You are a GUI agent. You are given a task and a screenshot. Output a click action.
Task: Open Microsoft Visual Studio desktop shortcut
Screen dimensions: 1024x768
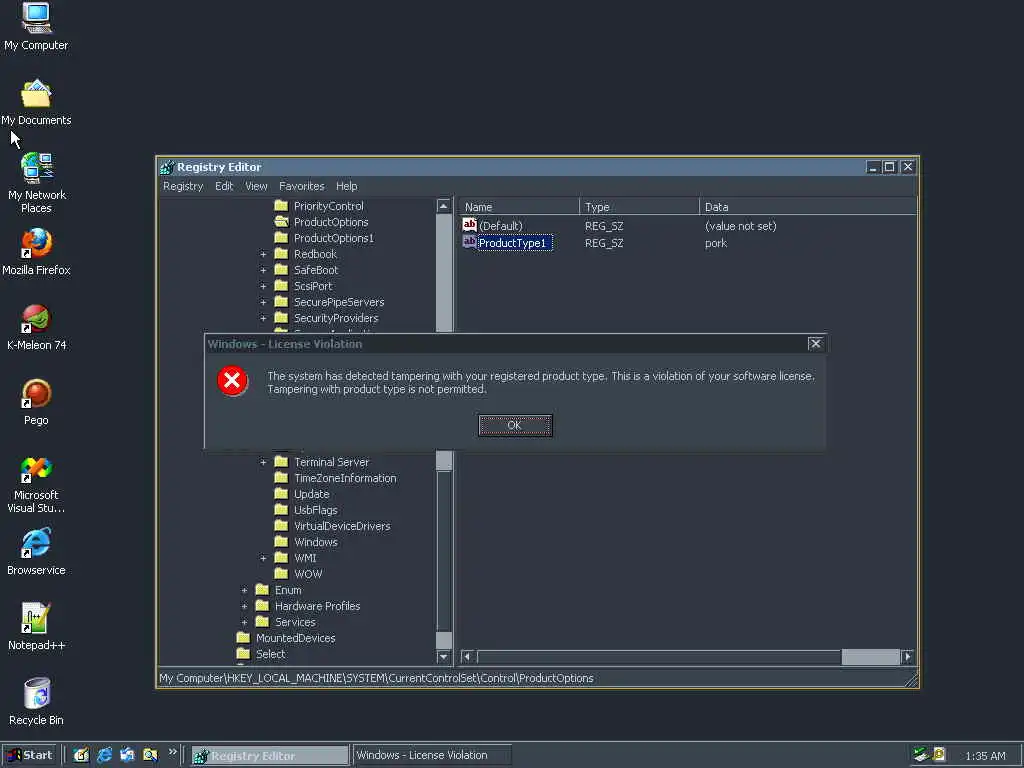click(x=36, y=485)
